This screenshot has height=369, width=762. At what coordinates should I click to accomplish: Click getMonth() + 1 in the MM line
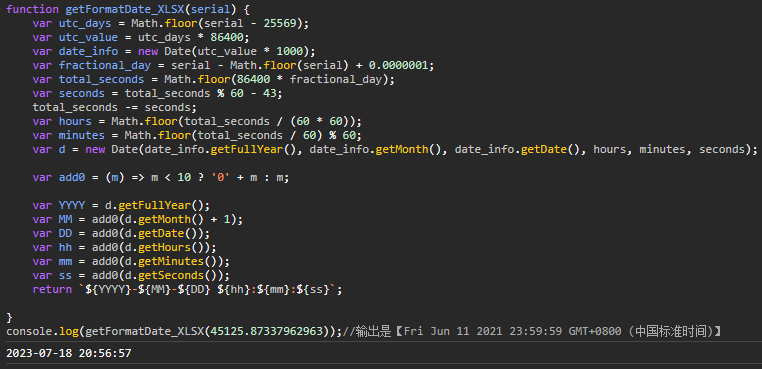click(184, 219)
